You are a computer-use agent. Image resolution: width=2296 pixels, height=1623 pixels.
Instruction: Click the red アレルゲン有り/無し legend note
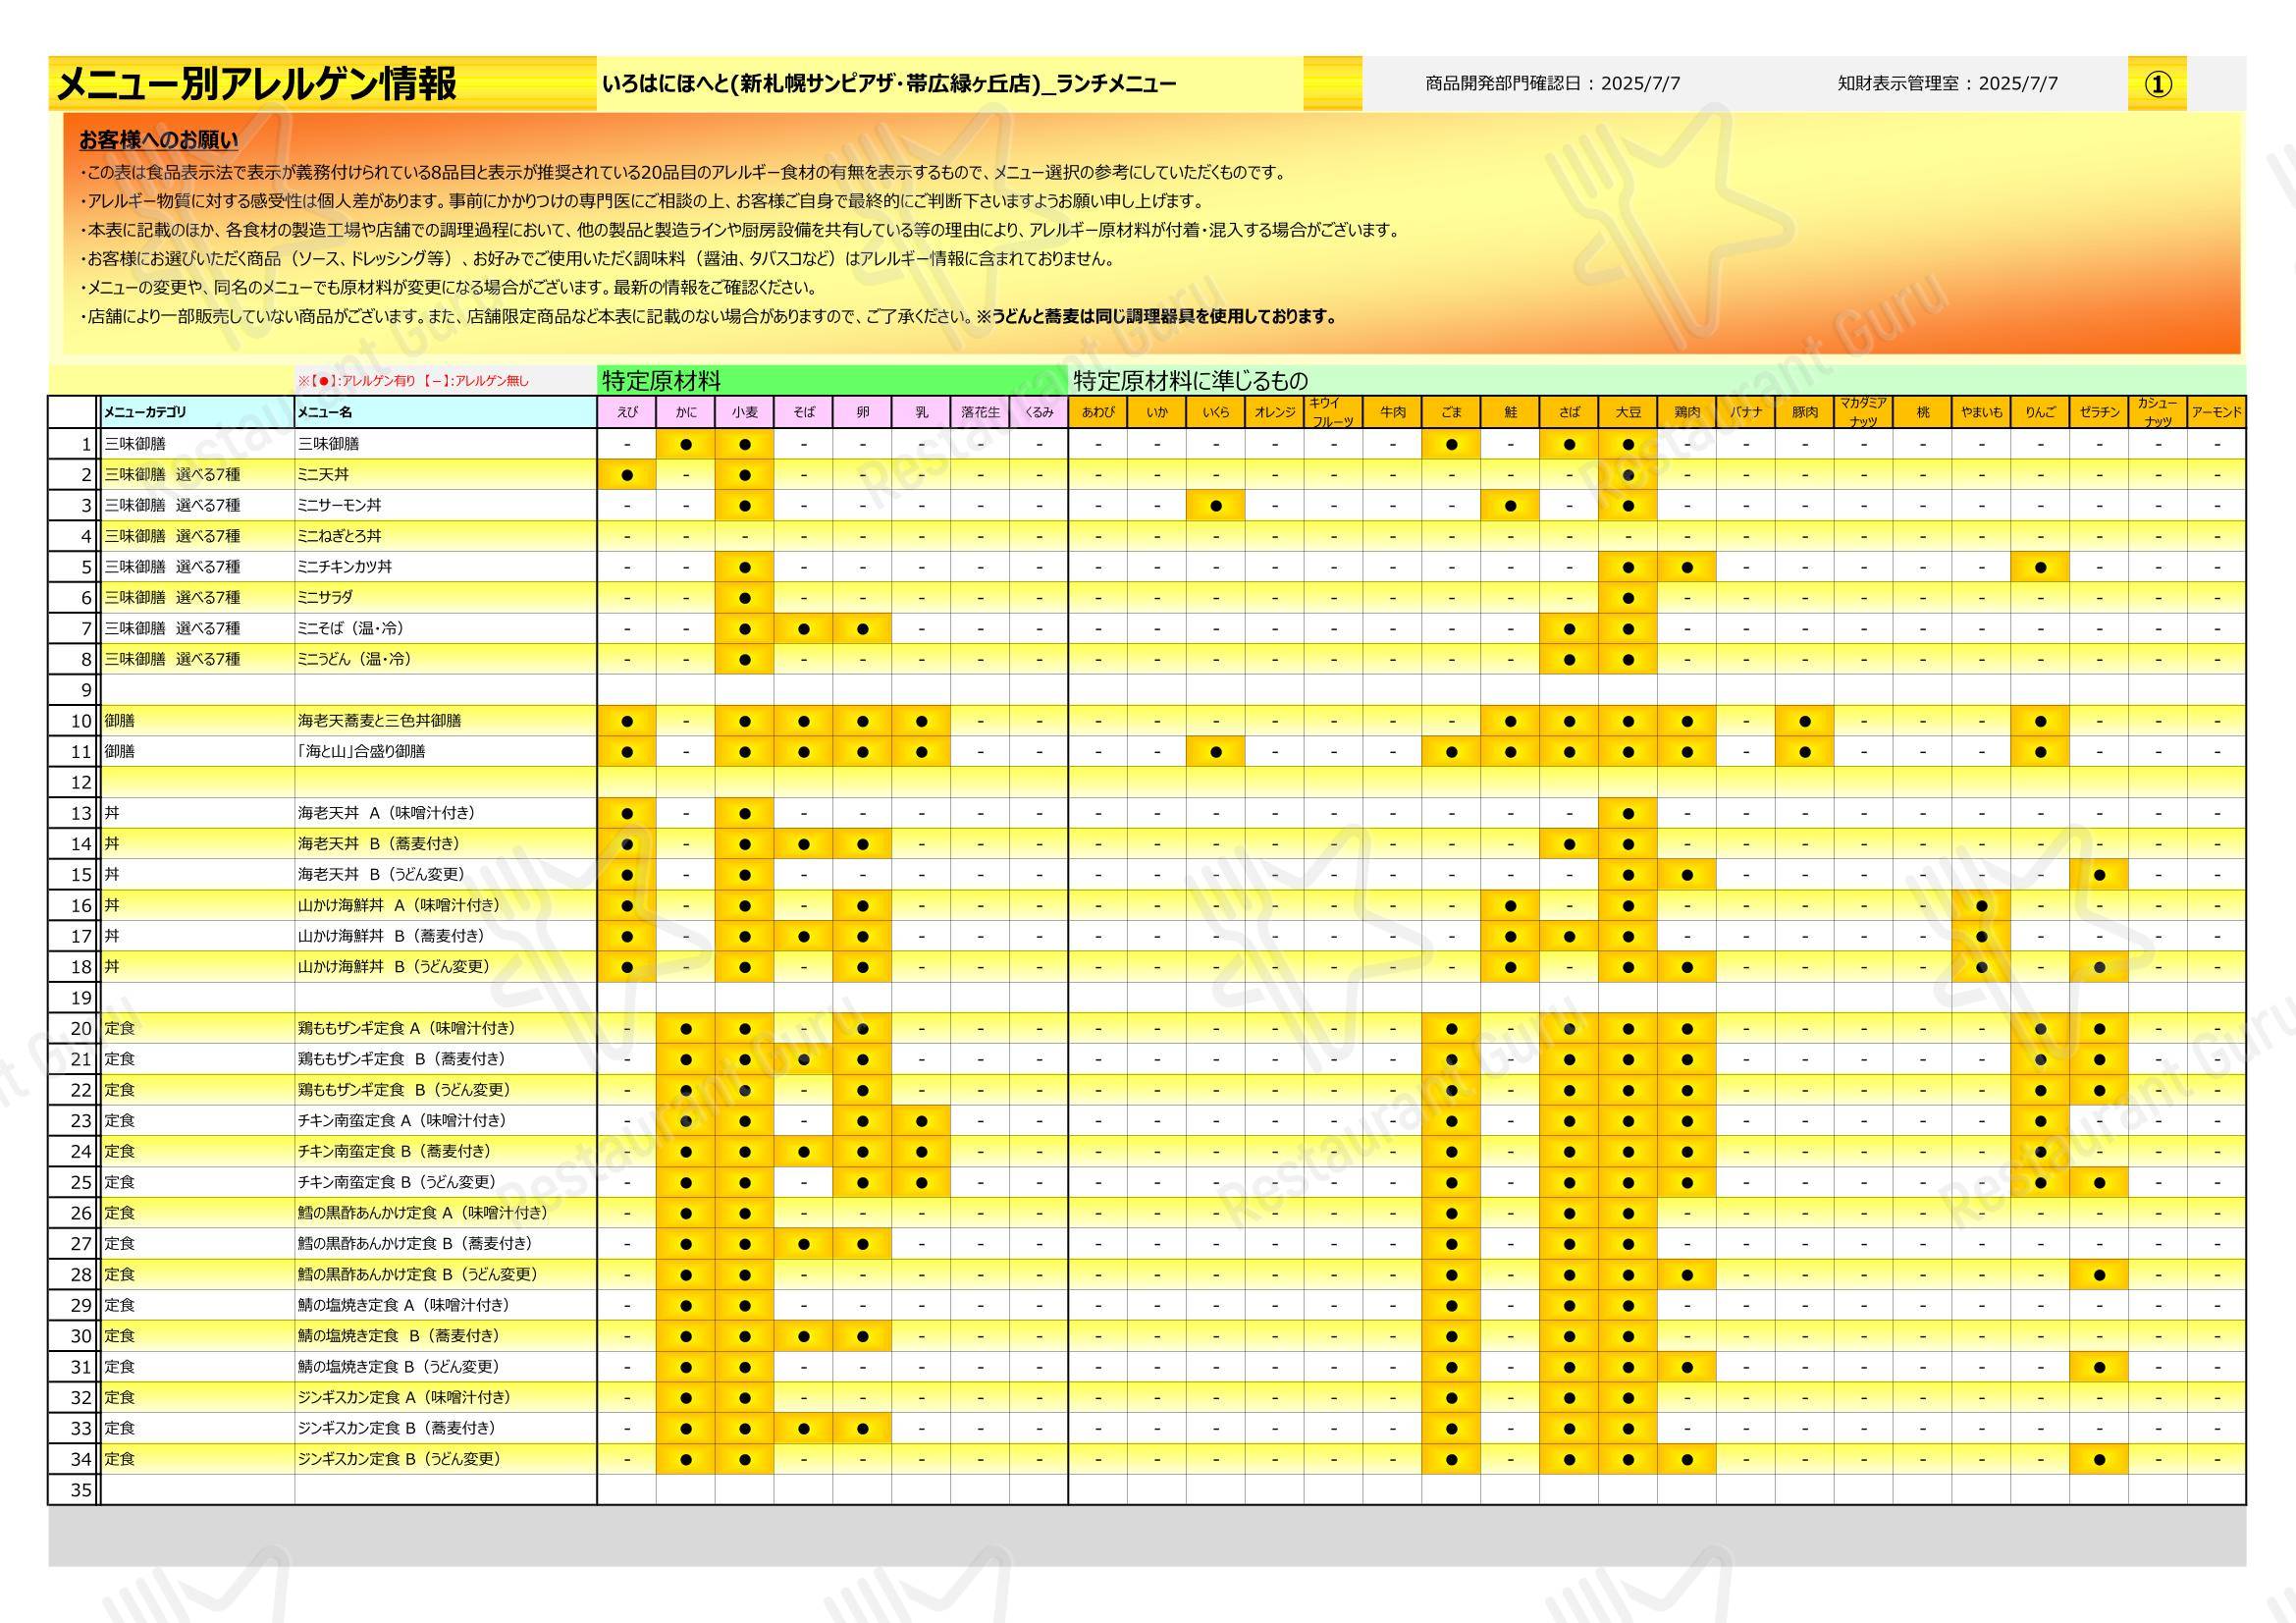(413, 381)
